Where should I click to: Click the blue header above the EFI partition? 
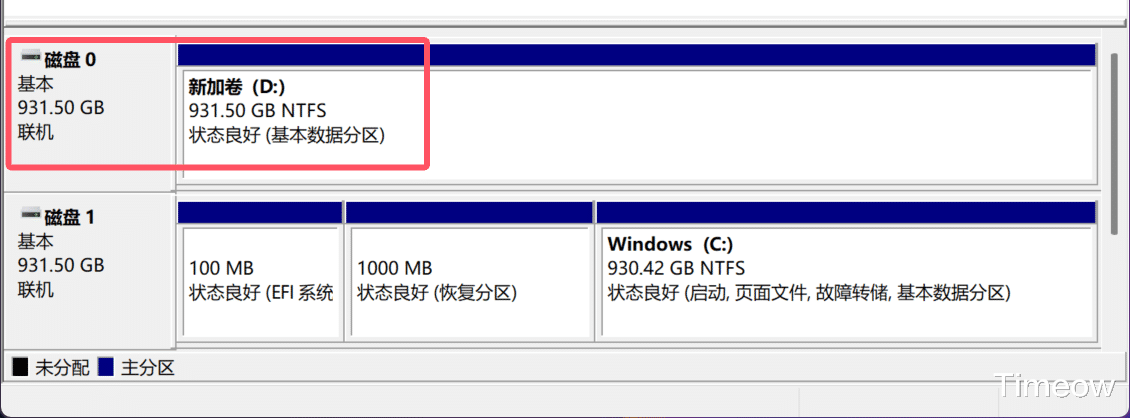tap(260, 212)
